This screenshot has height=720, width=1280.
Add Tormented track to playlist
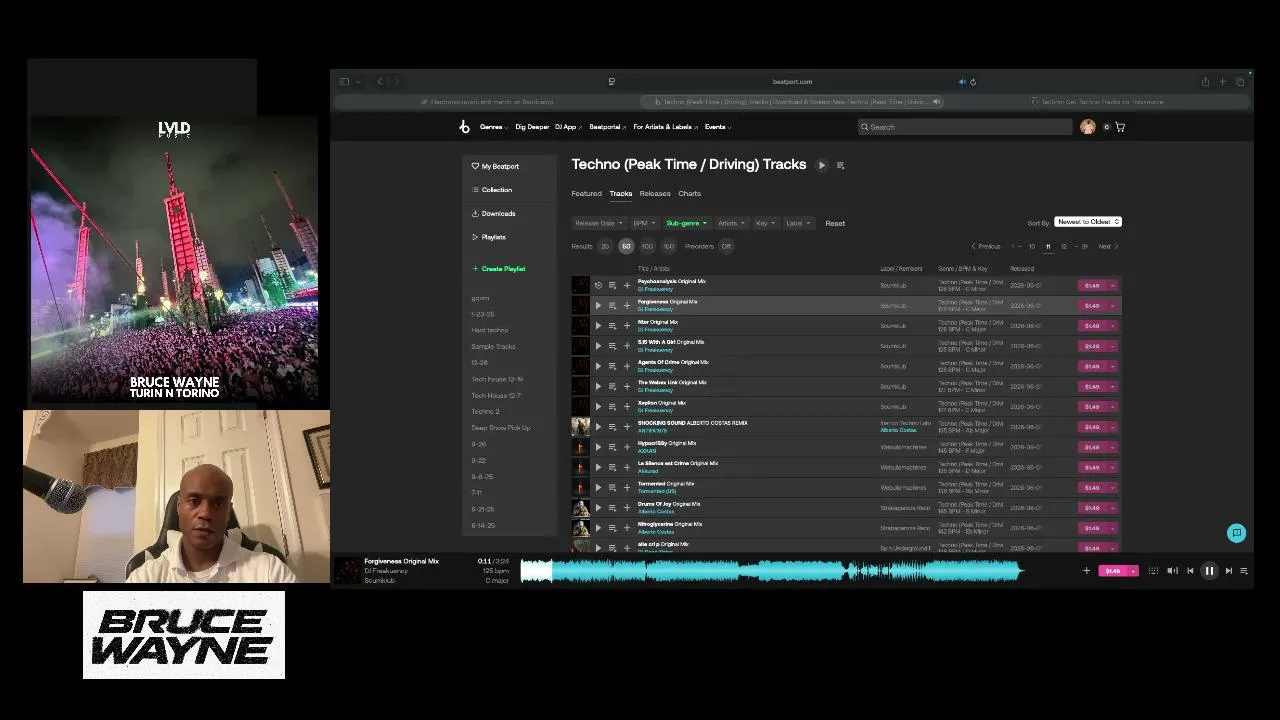tap(627, 487)
